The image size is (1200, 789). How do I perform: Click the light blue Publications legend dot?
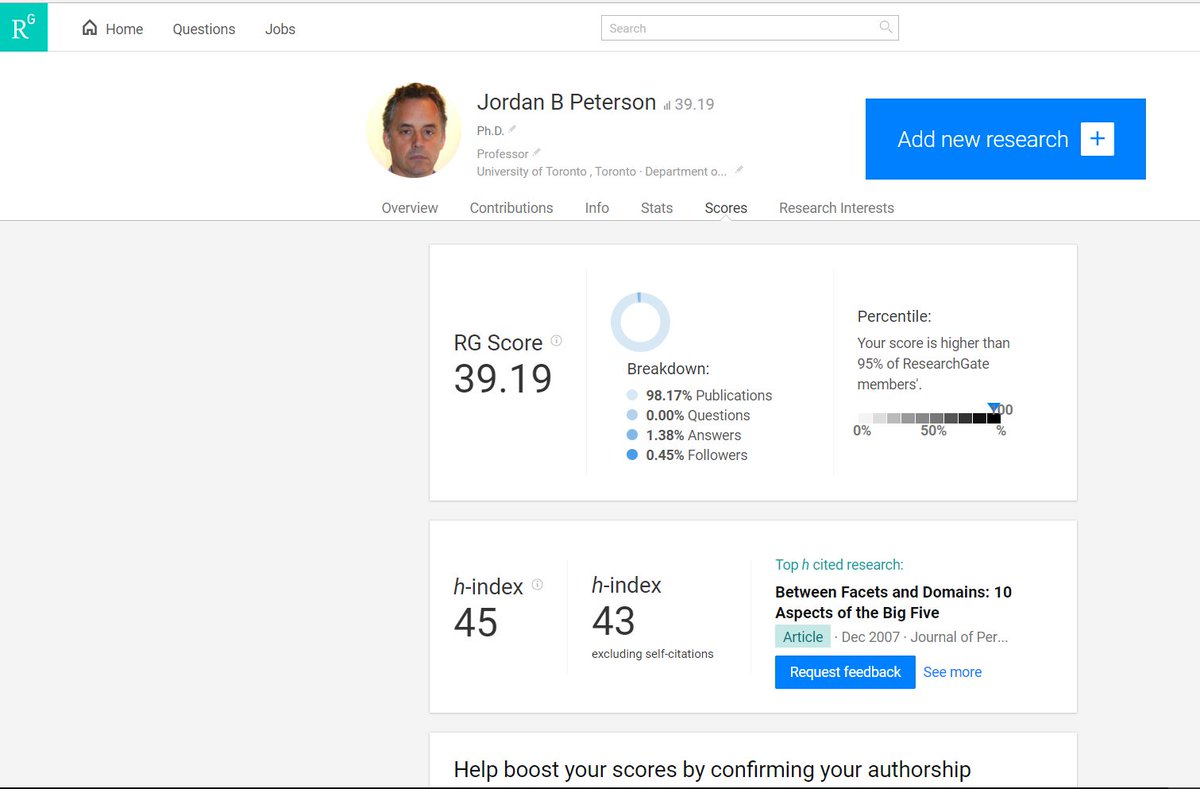632,395
